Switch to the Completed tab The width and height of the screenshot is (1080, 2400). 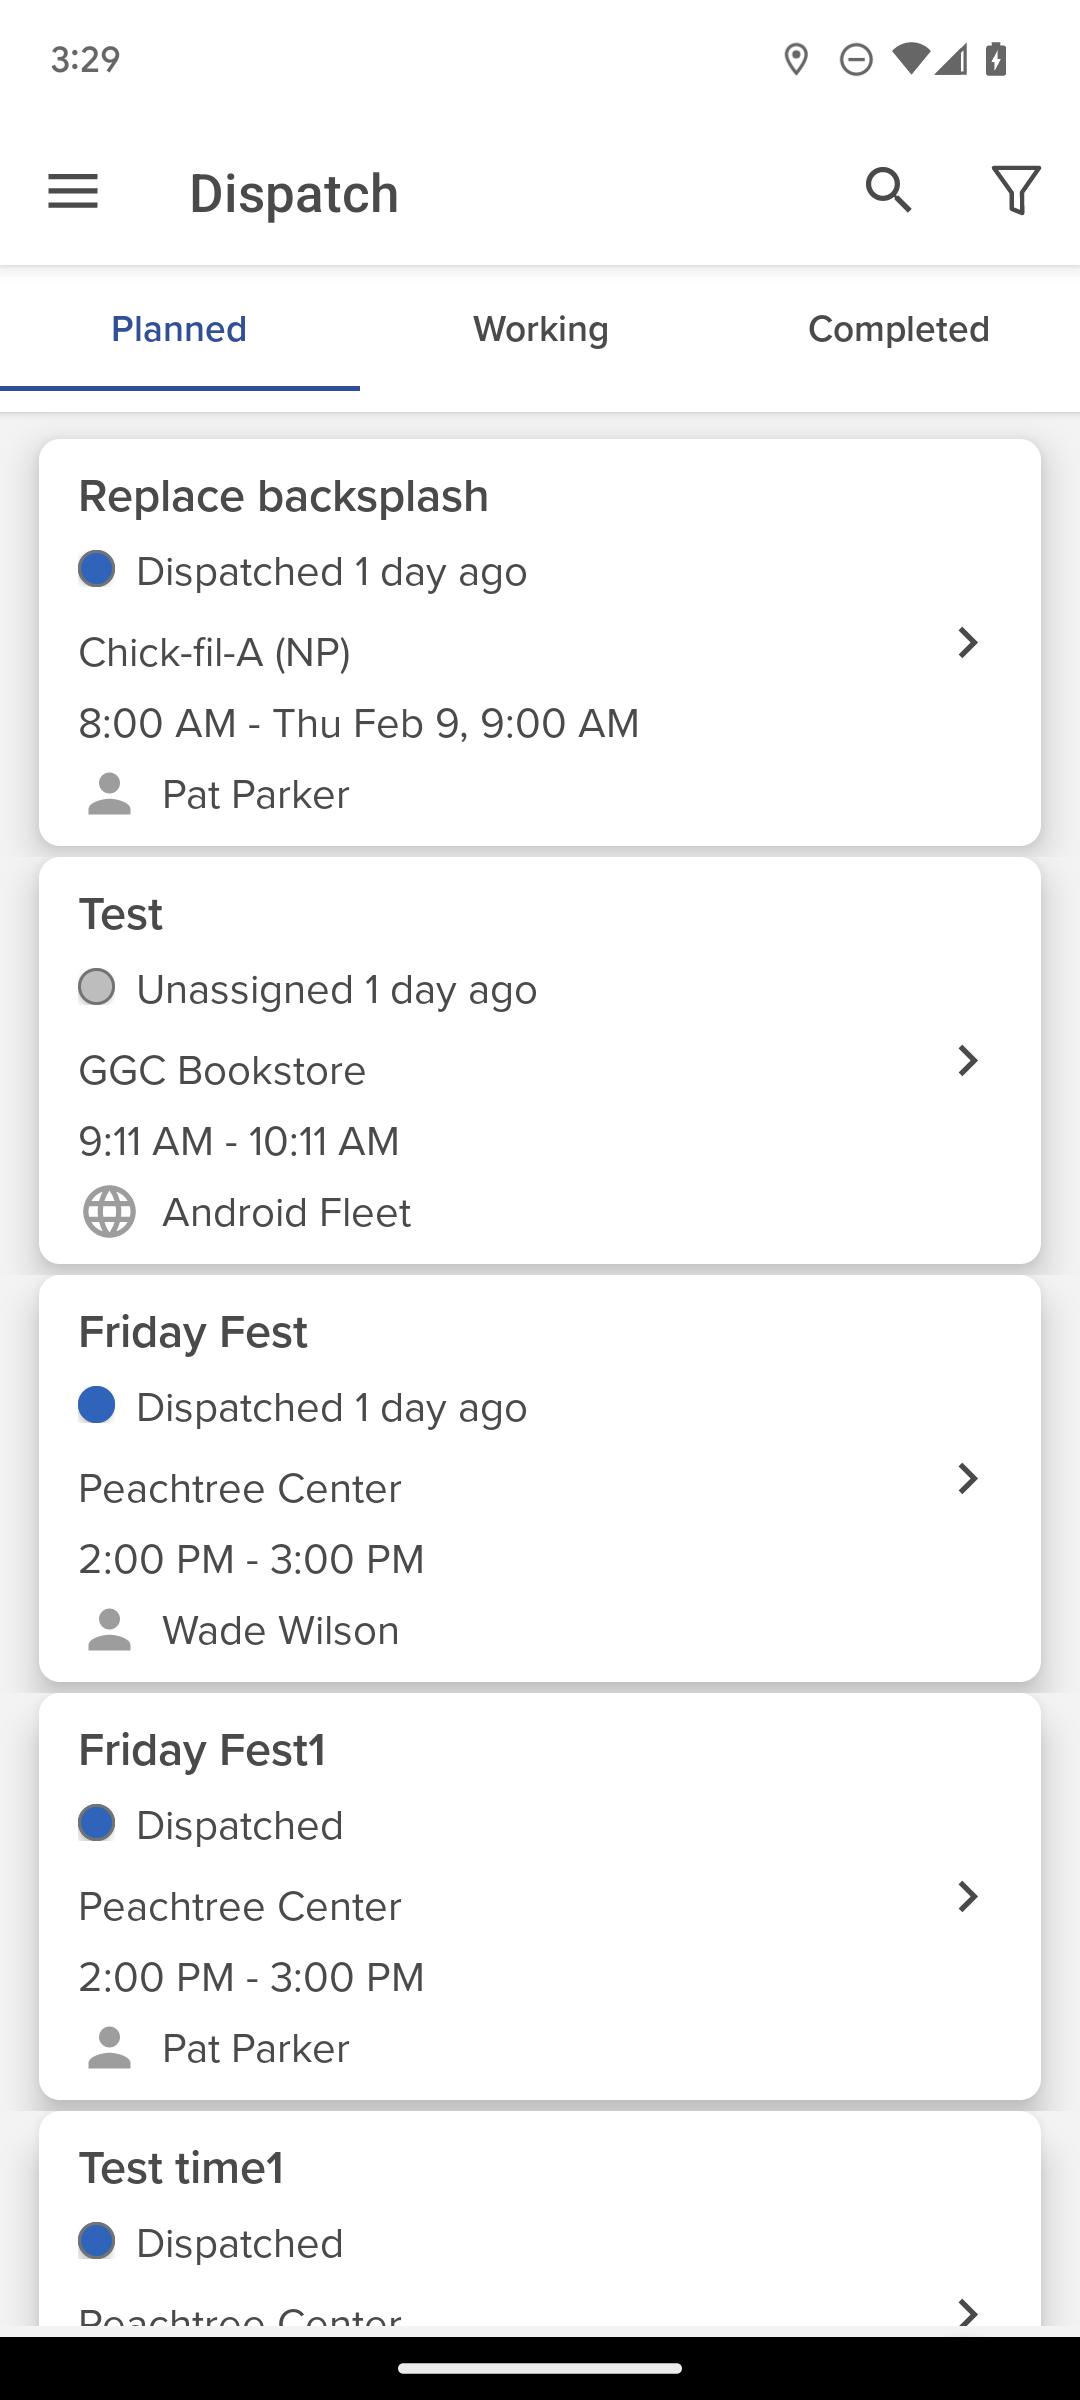(x=899, y=329)
